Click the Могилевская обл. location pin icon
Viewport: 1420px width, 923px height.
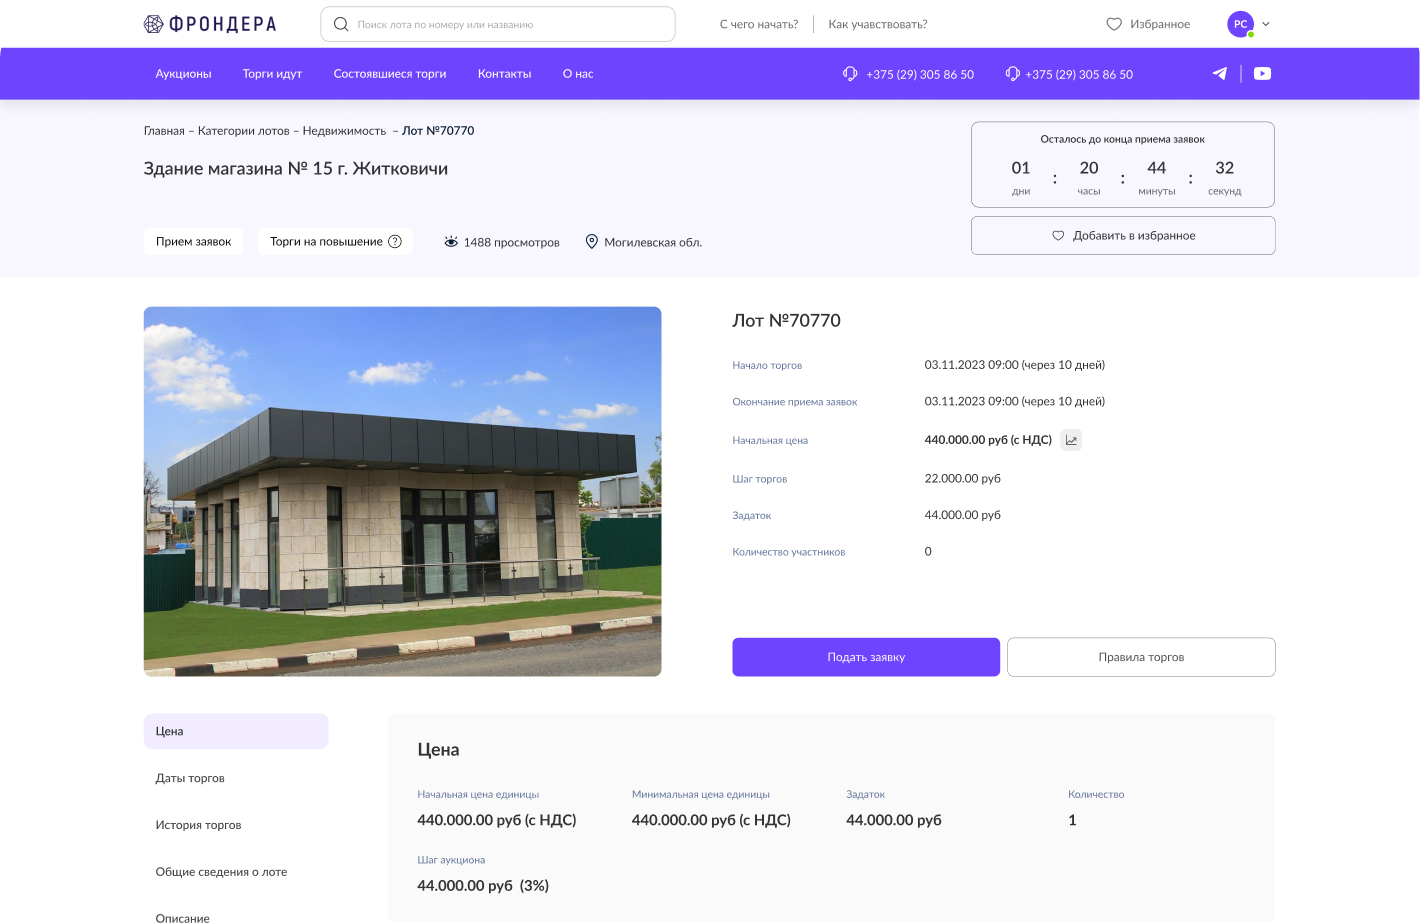point(591,242)
